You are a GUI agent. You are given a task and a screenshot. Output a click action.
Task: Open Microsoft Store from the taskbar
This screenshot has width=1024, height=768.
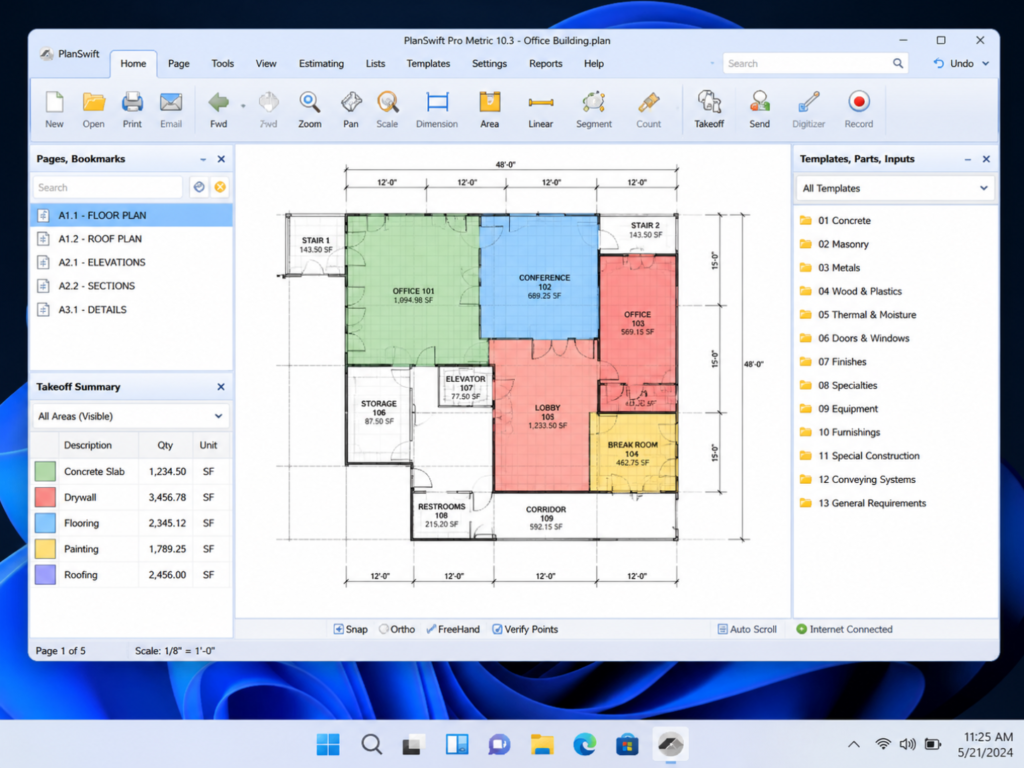click(x=627, y=744)
